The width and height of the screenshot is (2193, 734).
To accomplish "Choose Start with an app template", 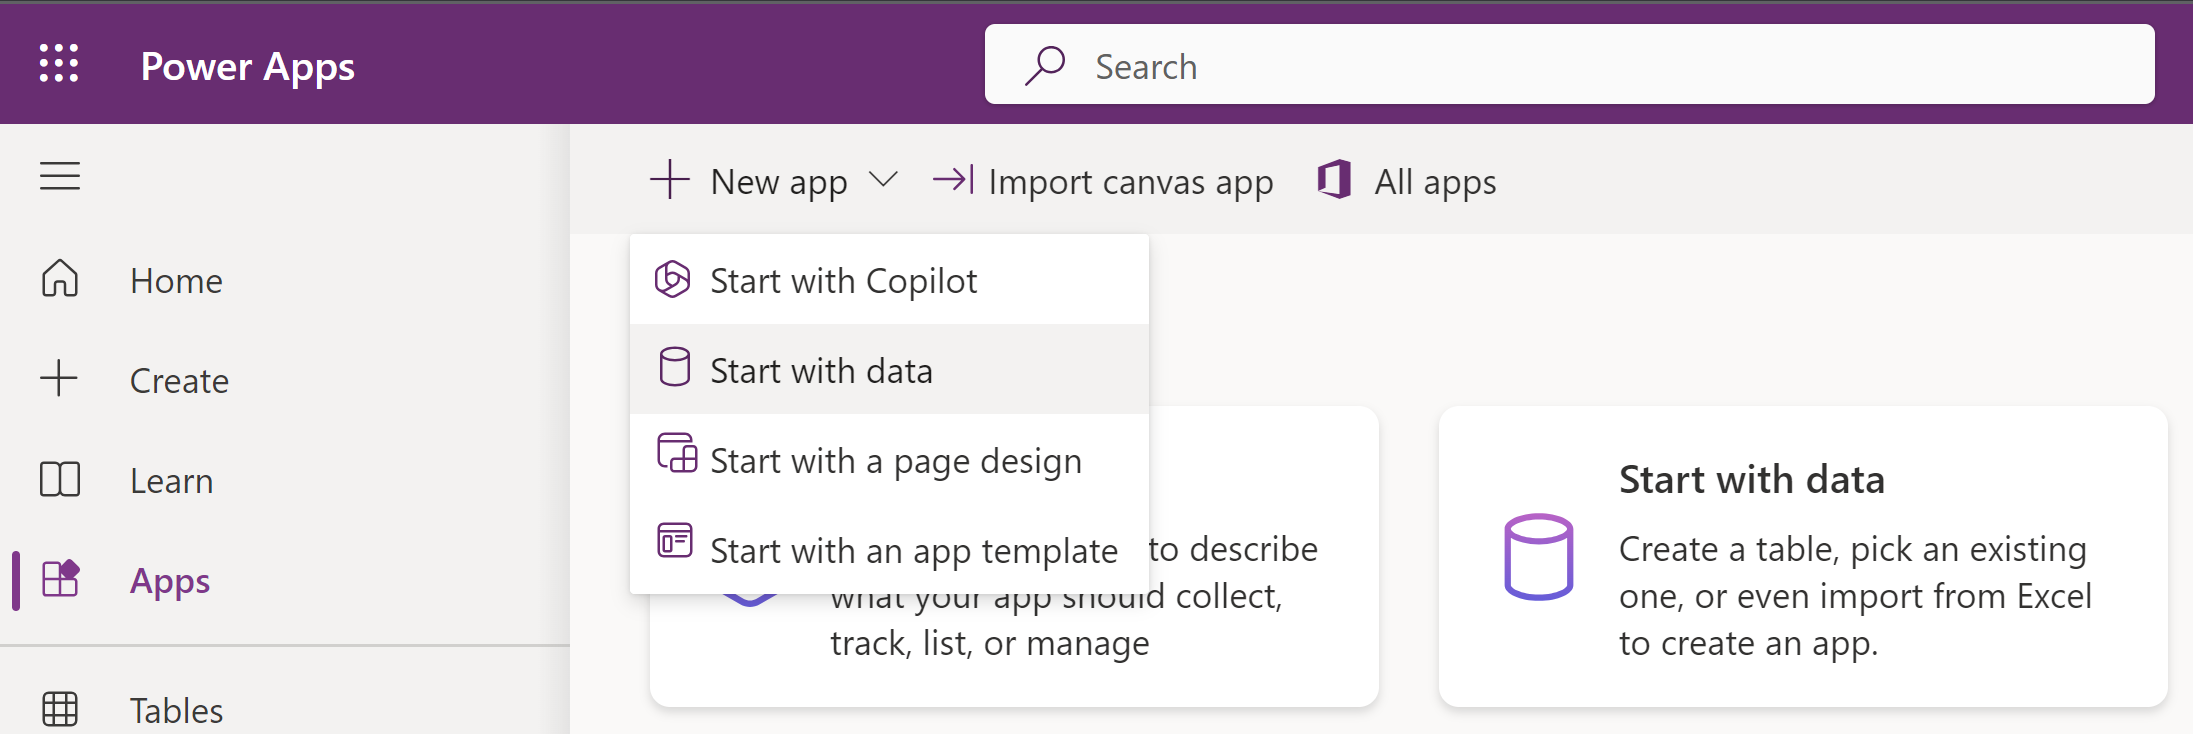I will point(913,551).
